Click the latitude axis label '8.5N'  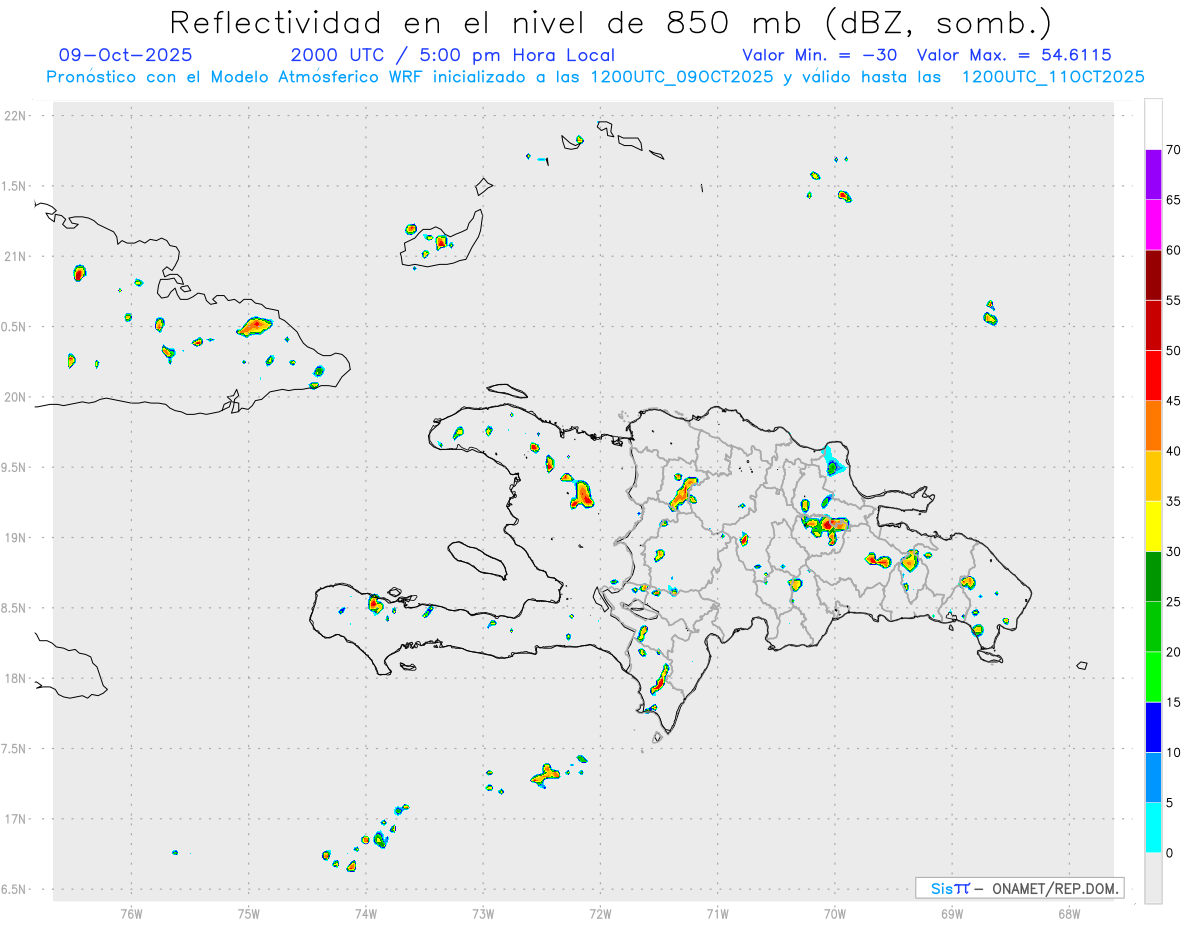point(15,608)
